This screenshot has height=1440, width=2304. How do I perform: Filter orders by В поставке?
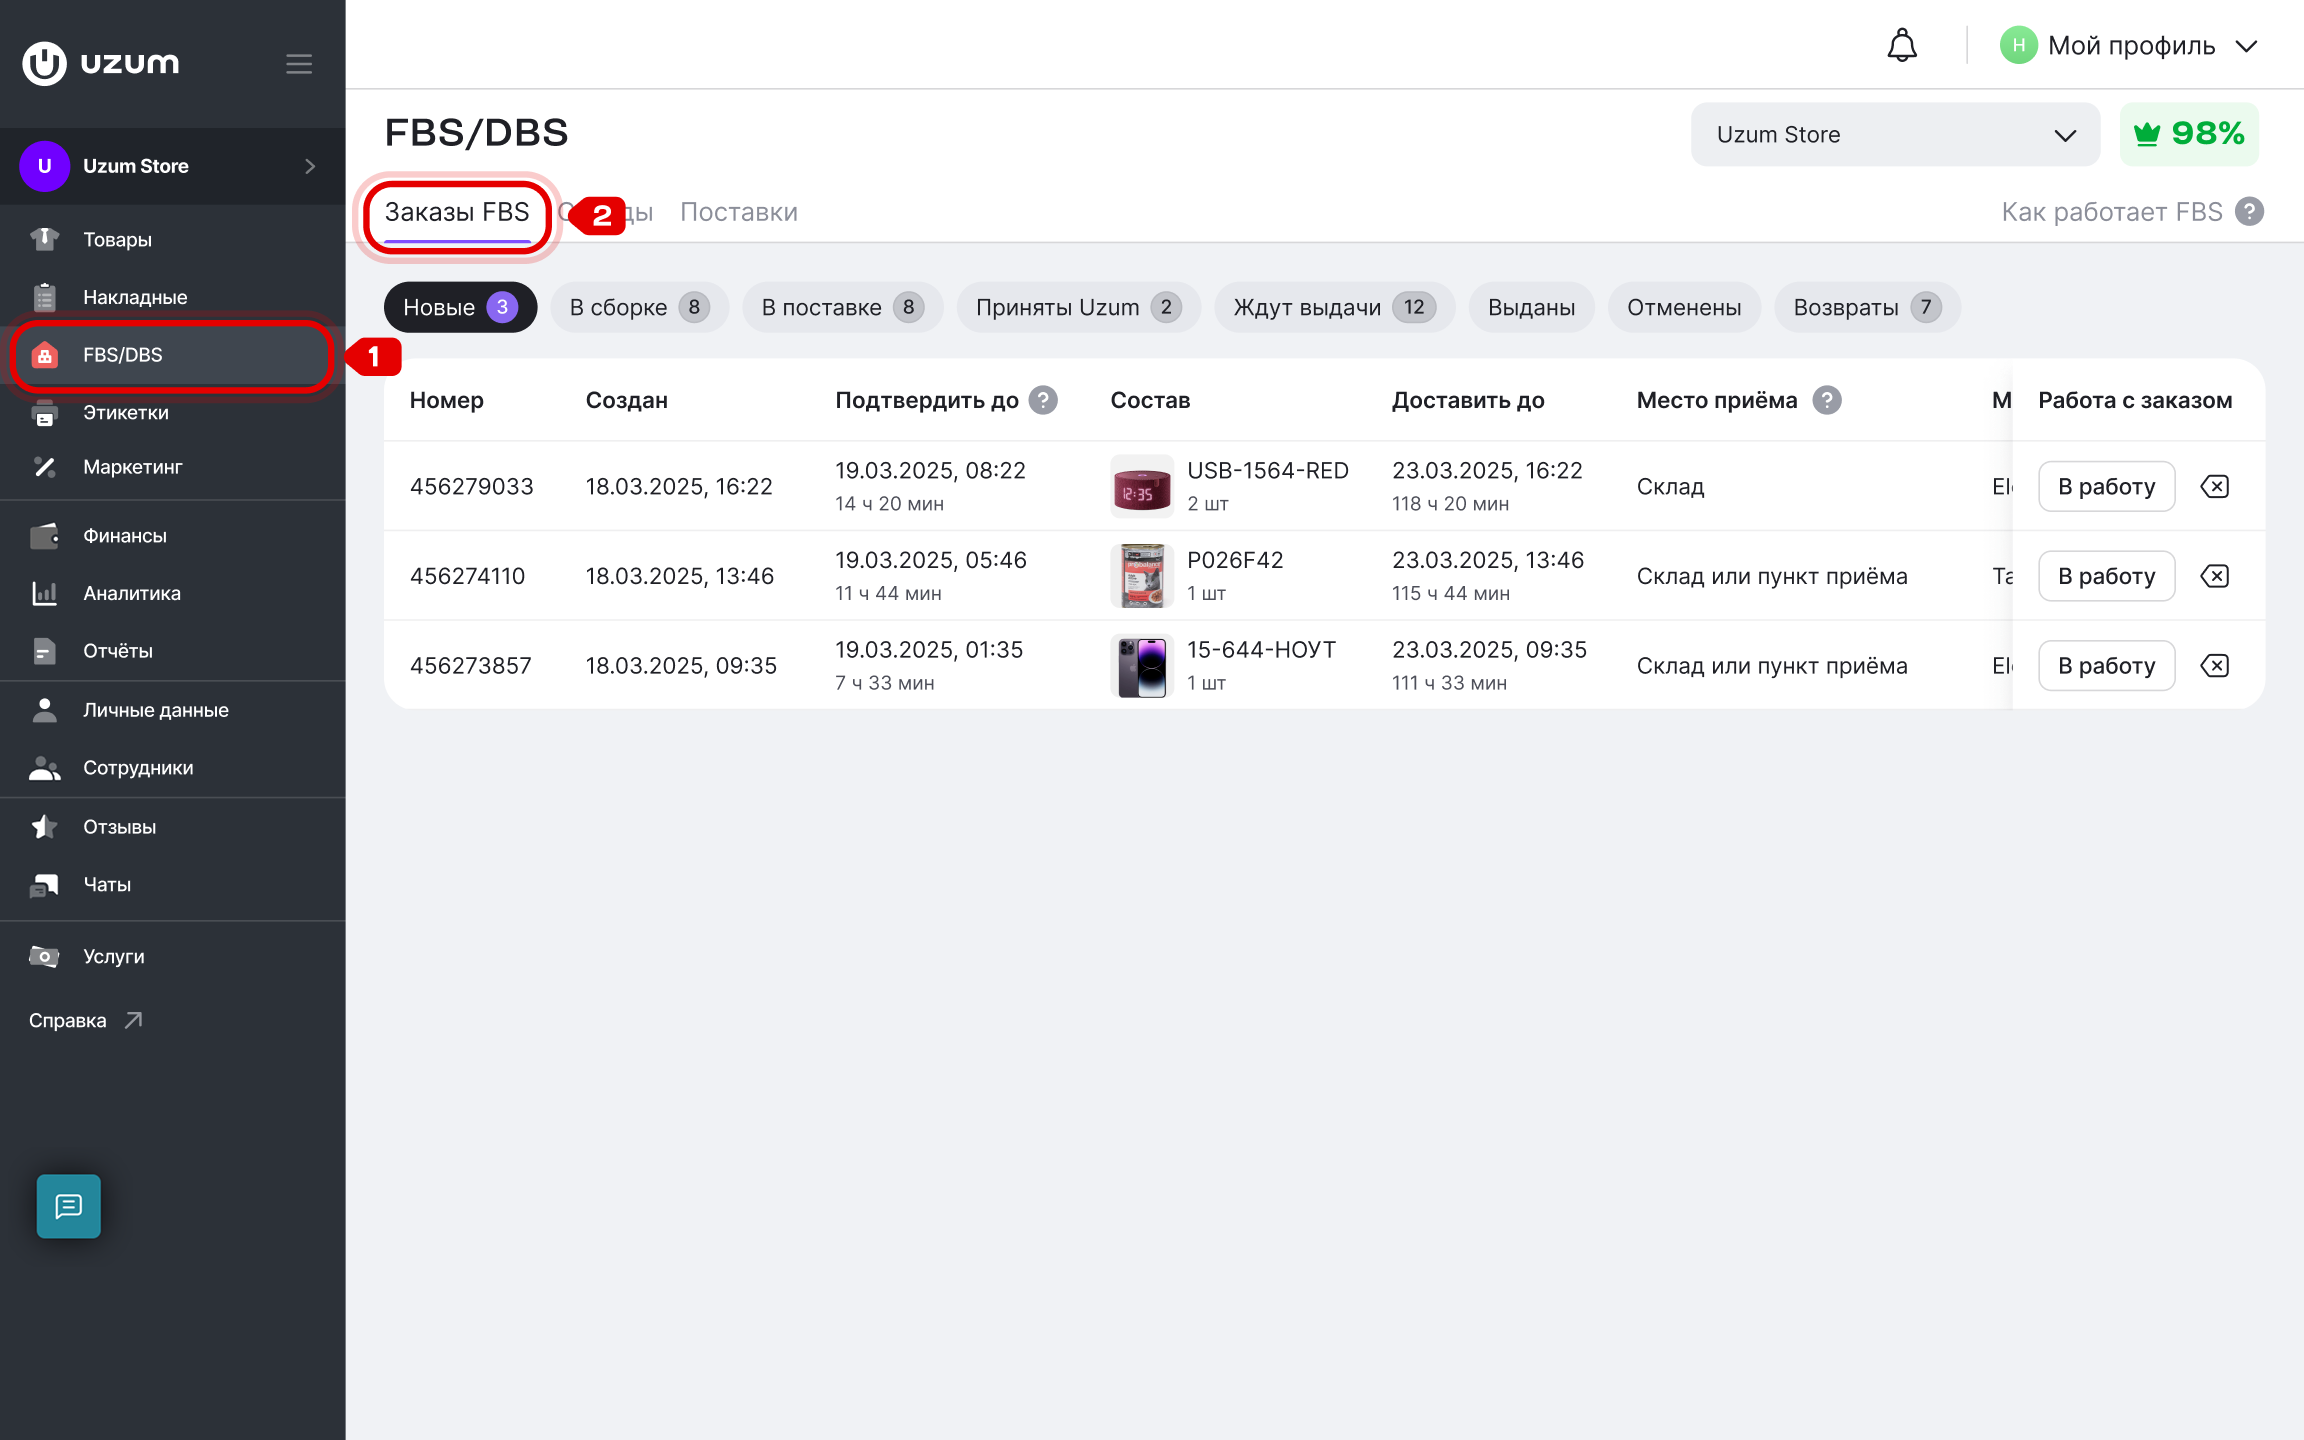[x=842, y=307]
